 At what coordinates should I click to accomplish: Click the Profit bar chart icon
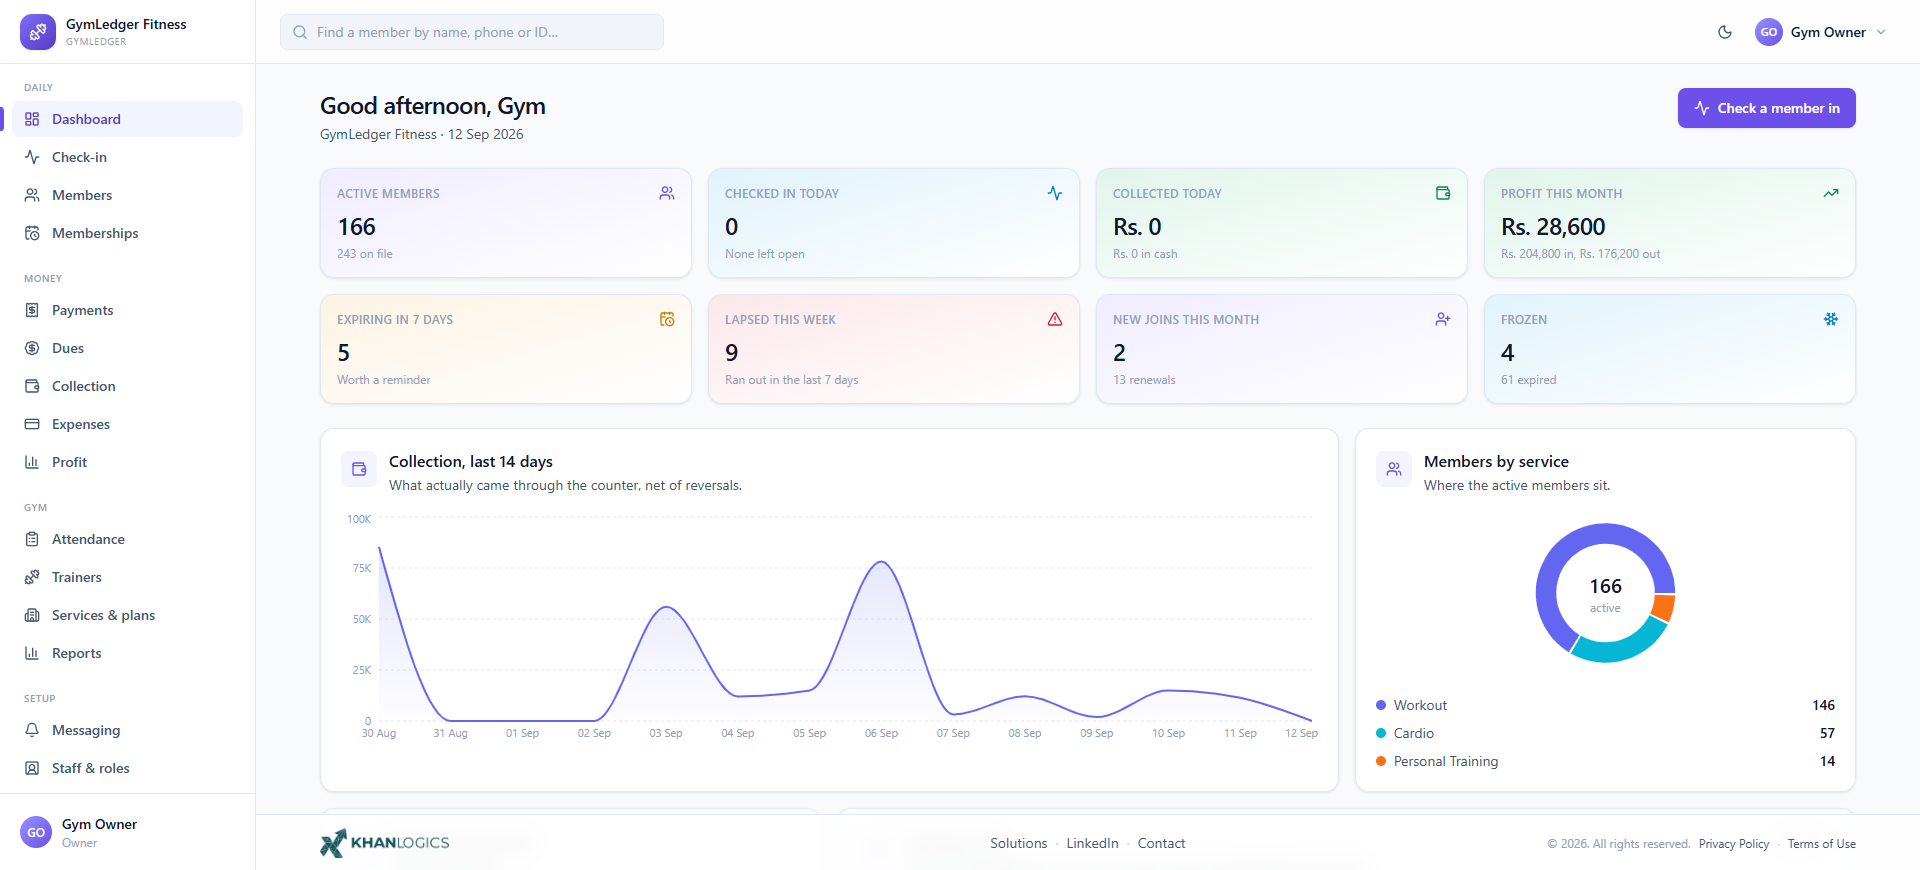(32, 462)
